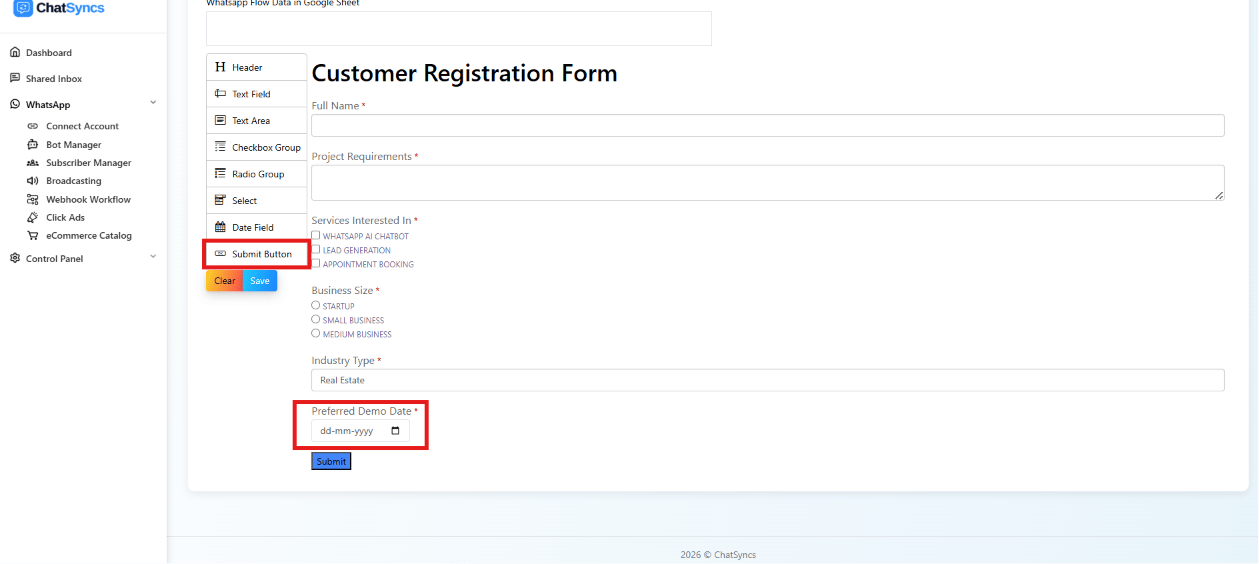Collapse the WhatsApp menu chevron
The width and height of the screenshot is (1259, 564).
153,103
